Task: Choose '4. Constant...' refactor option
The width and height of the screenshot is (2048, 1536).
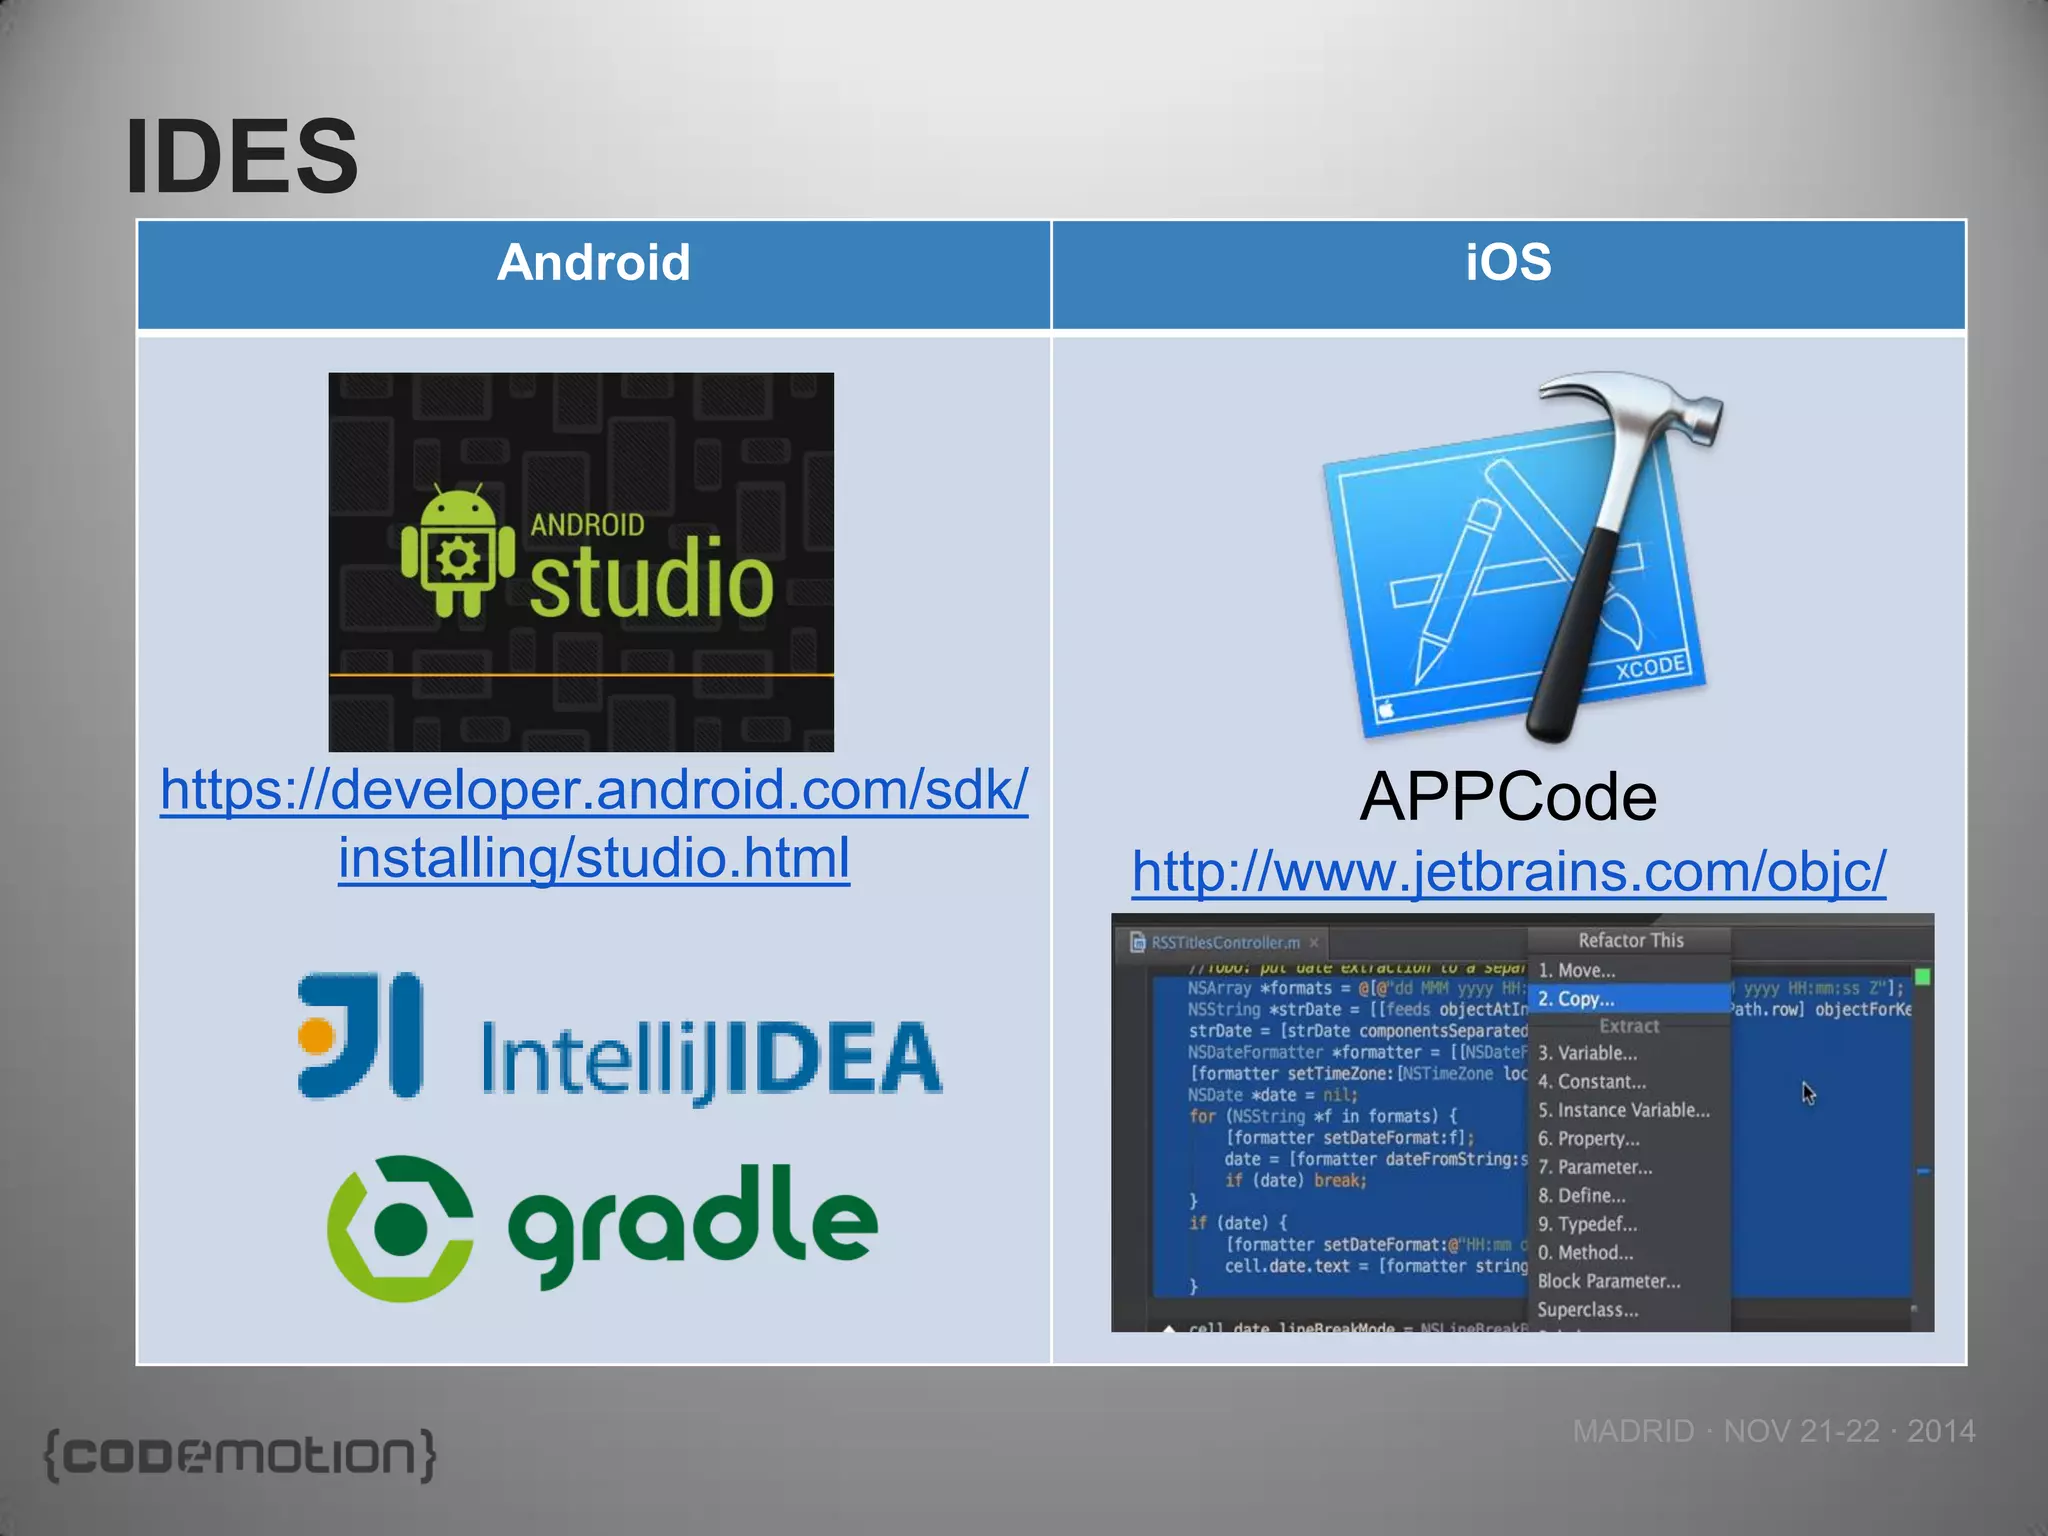Action: click(1629, 1081)
